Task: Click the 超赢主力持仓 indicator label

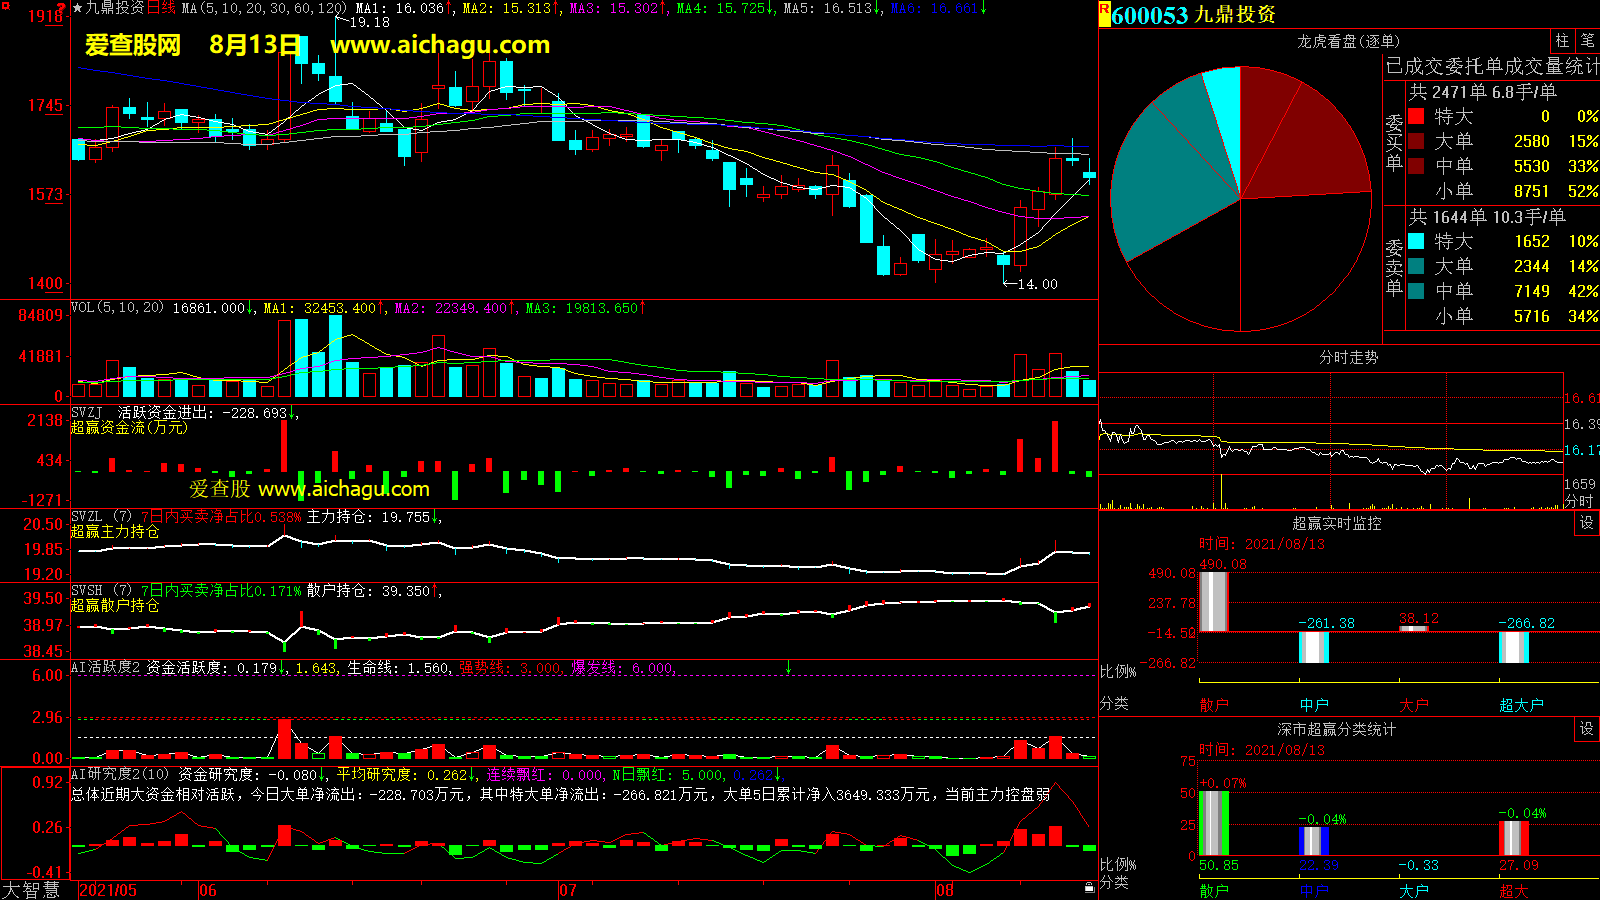Action: point(115,532)
